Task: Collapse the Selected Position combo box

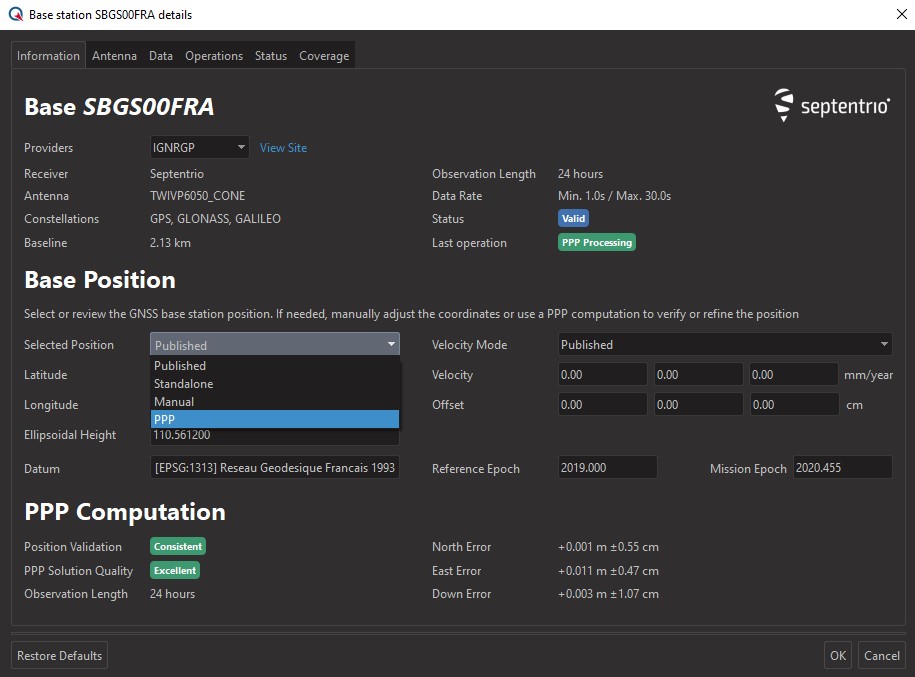Action: [275, 345]
